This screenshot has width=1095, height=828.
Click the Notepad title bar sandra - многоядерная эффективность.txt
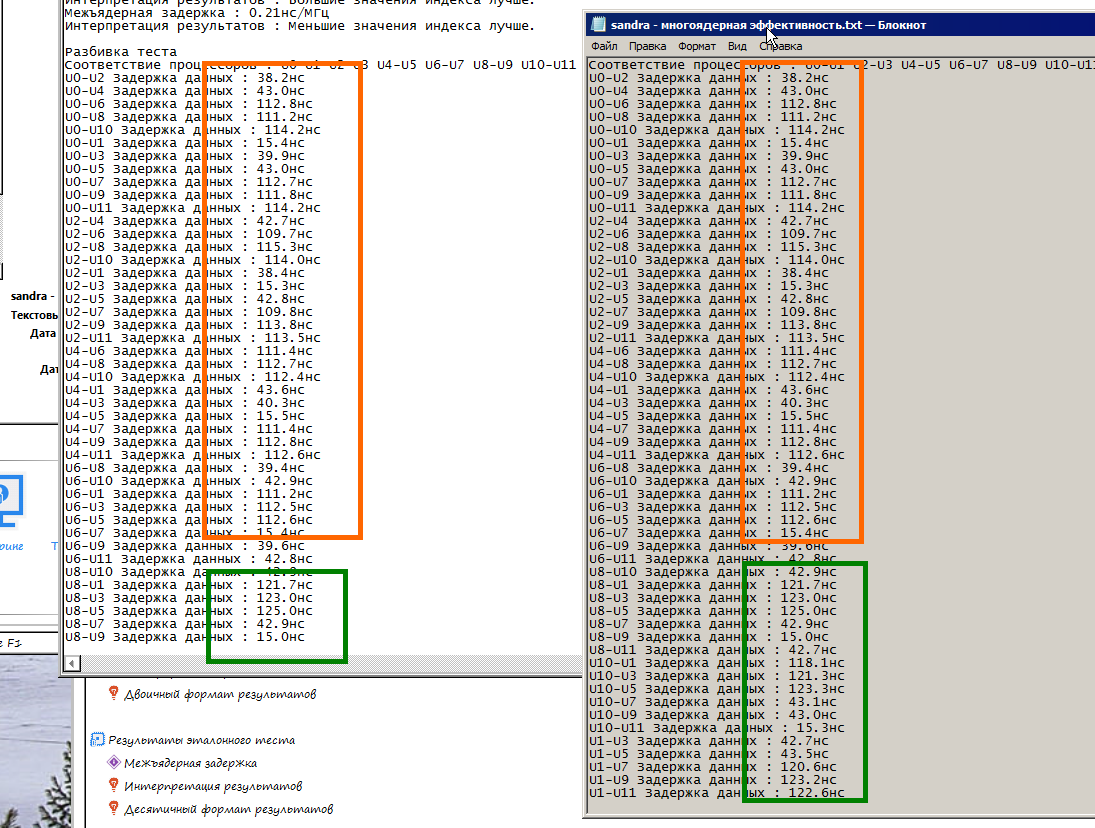coord(768,25)
